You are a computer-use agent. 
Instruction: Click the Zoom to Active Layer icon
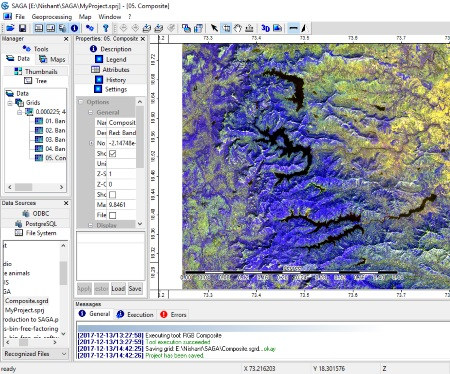135,28
